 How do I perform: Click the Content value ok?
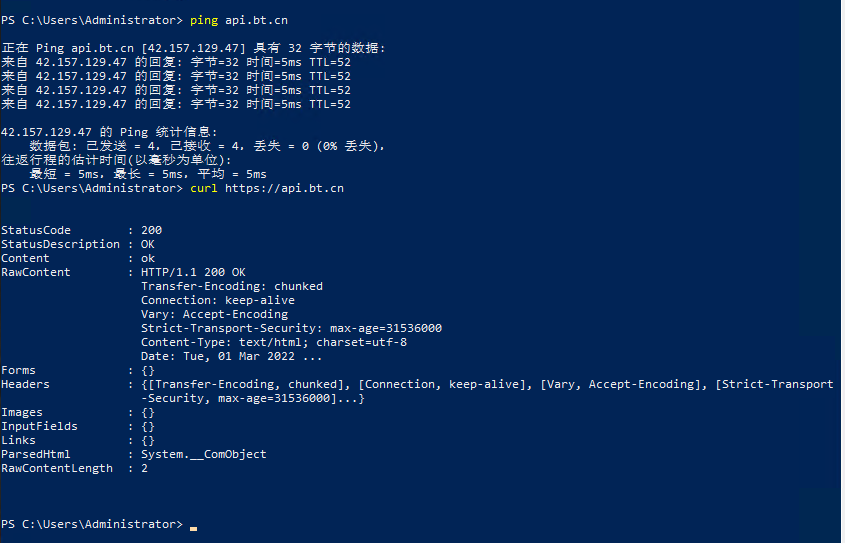click(148, 259)
